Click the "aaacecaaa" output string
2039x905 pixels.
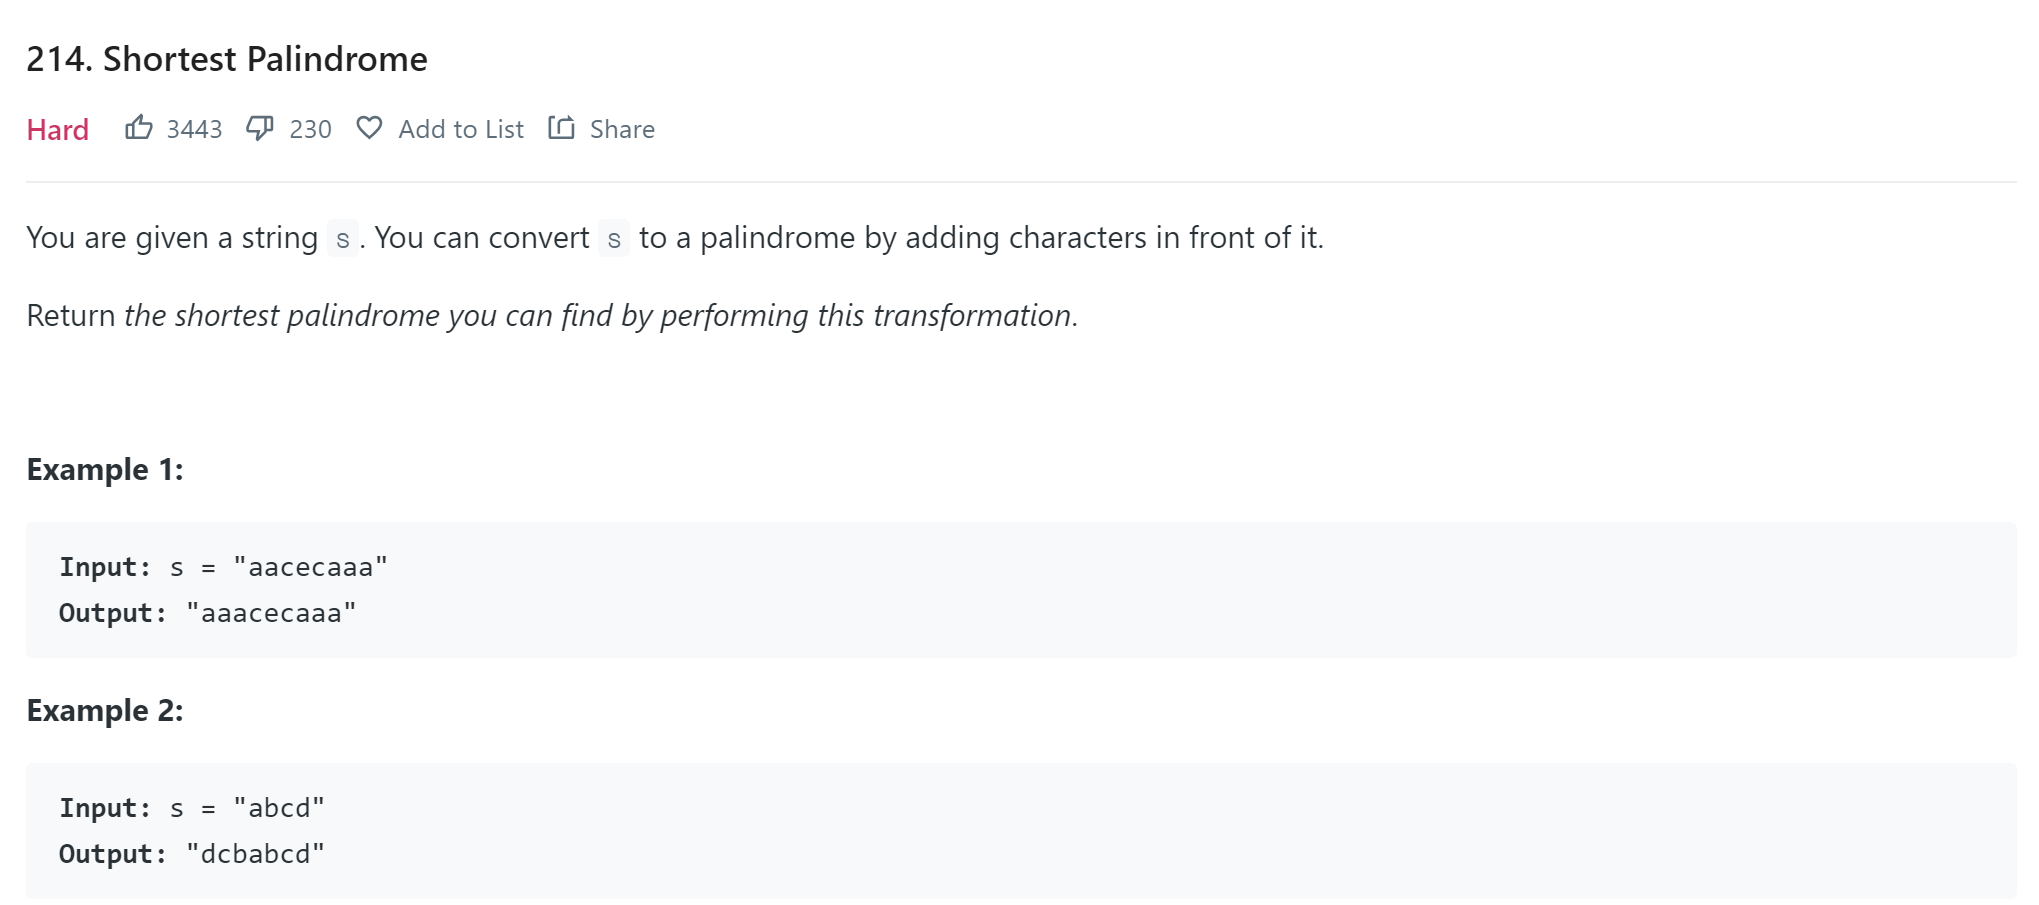tap(271, 613)
